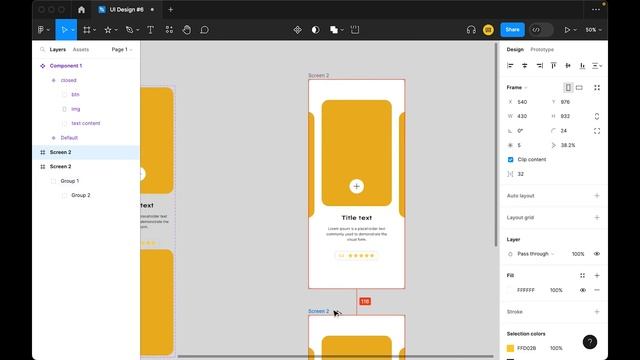
Task: Edit the W width field 430
Action: [527, 116]
